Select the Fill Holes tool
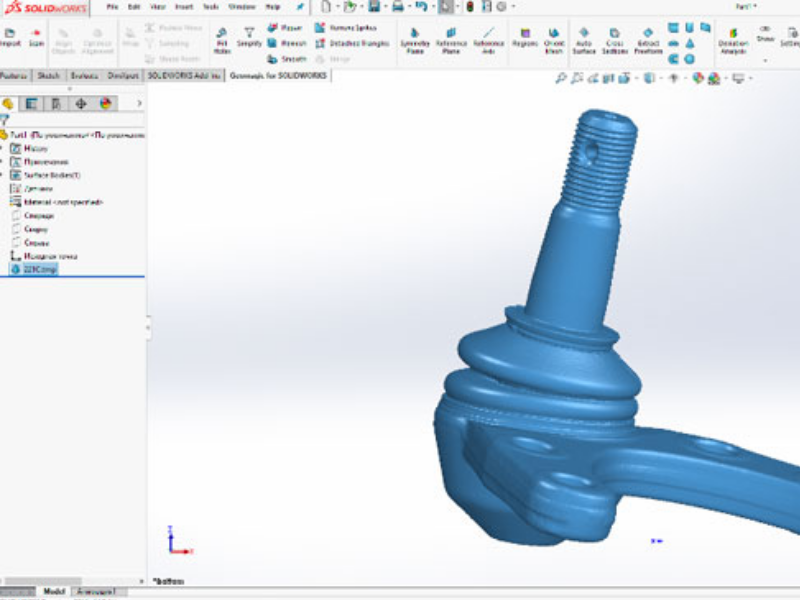Image resolution: width=800 pixels, height=600 pixels. (221, 38)
